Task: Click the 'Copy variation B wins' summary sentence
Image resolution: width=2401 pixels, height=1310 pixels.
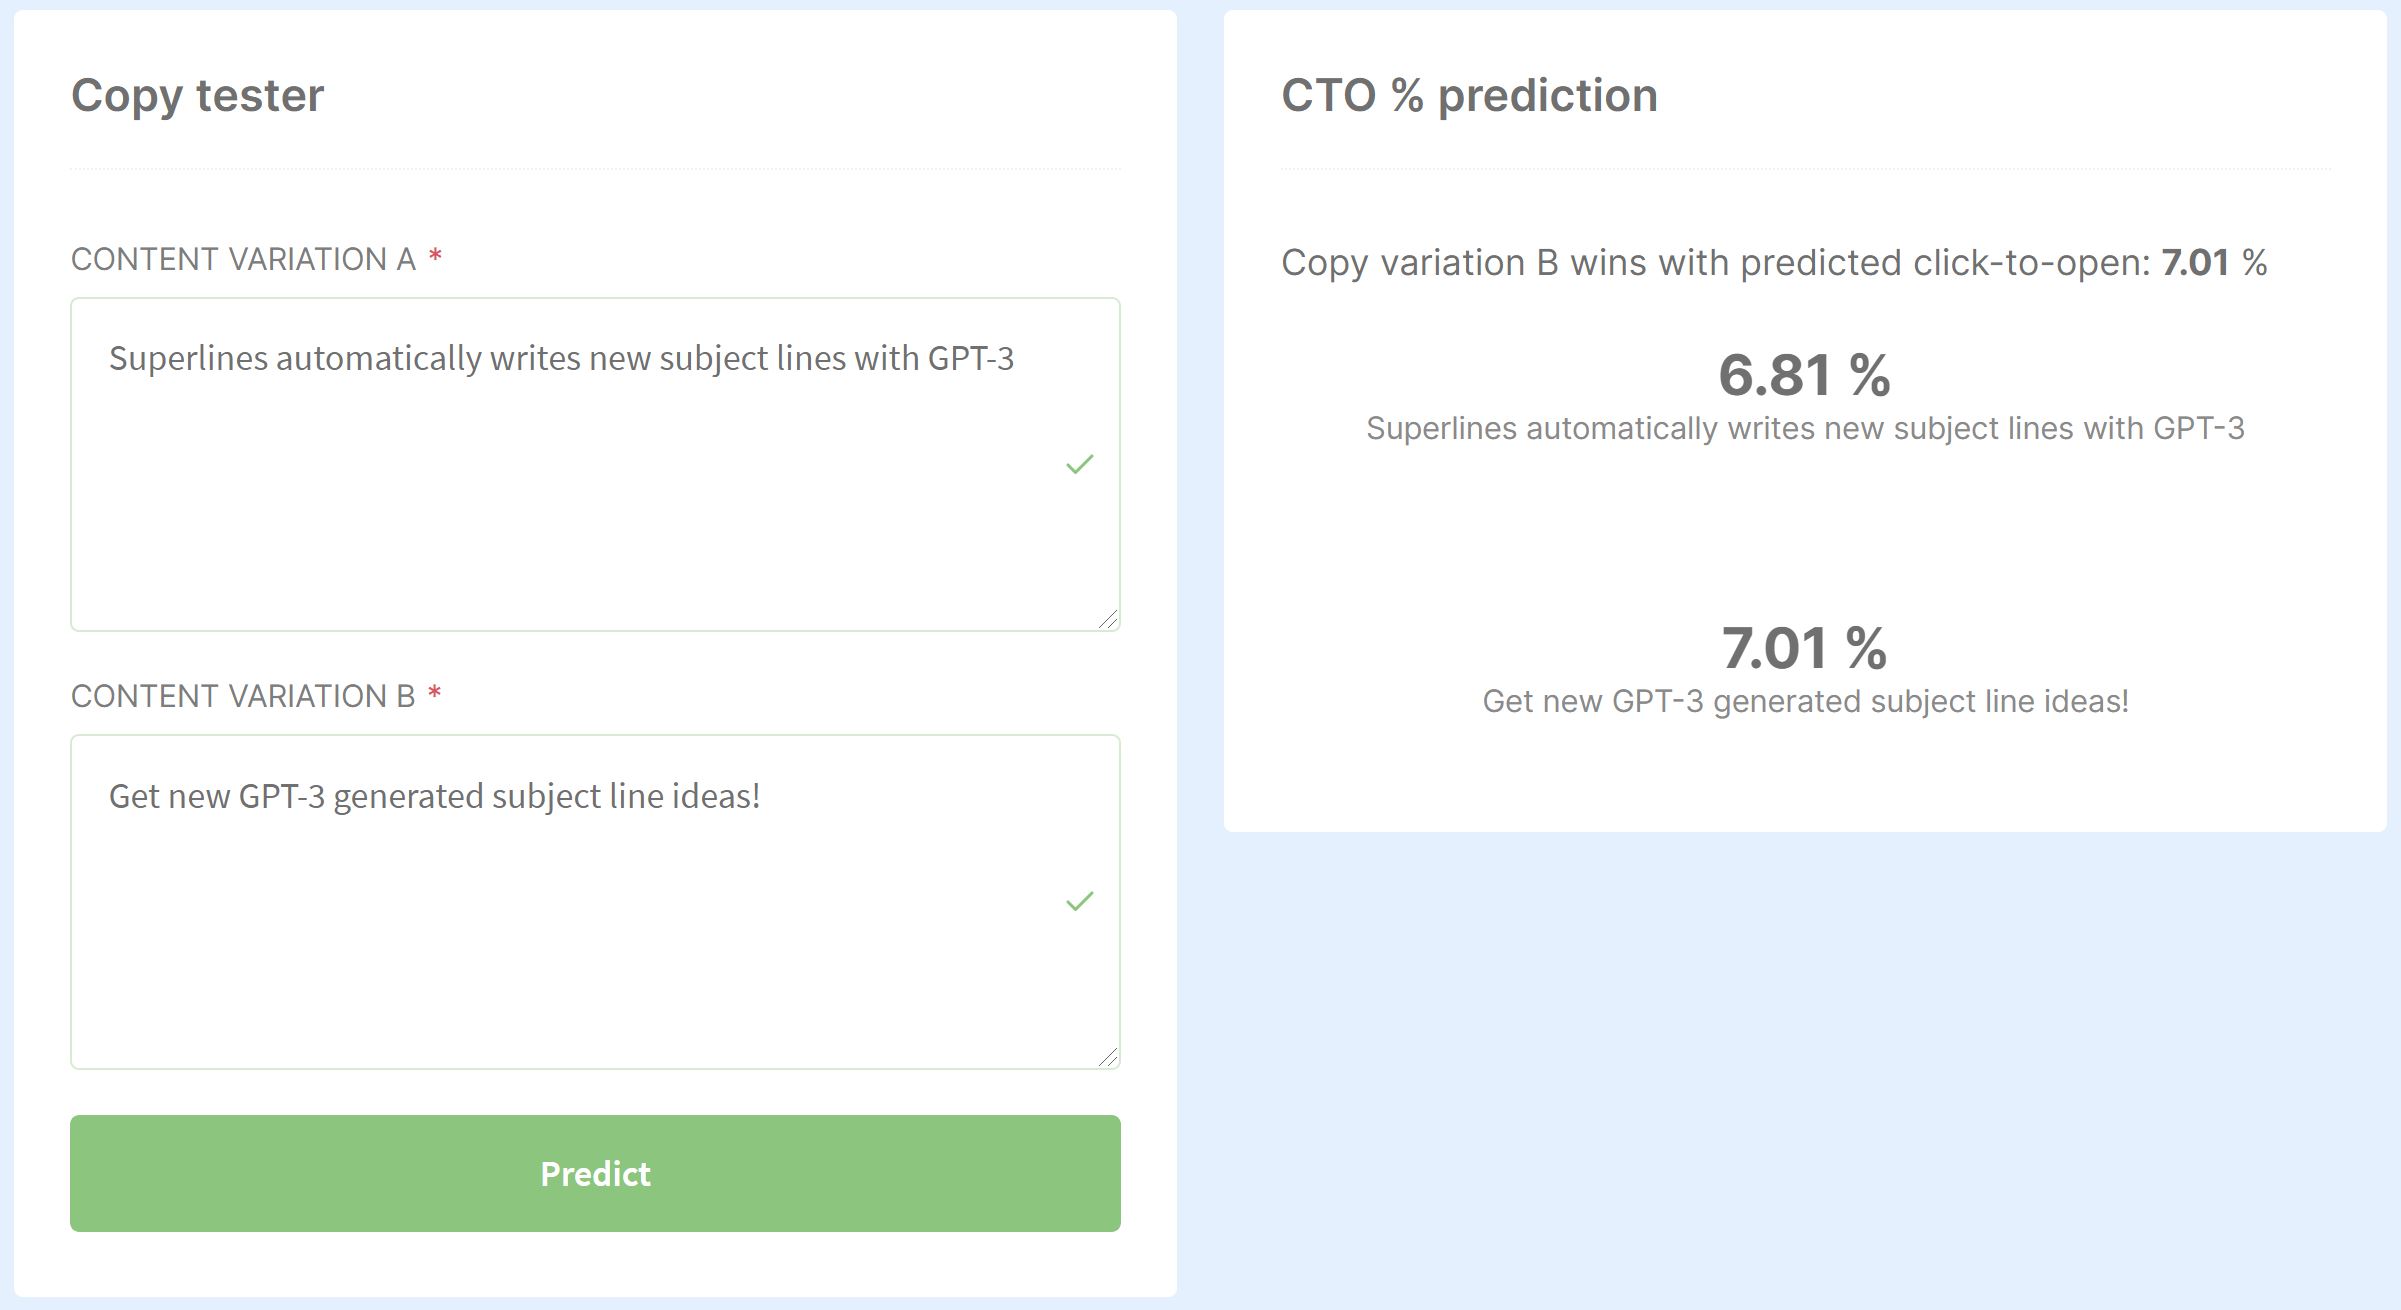Action: point(1715,263)
